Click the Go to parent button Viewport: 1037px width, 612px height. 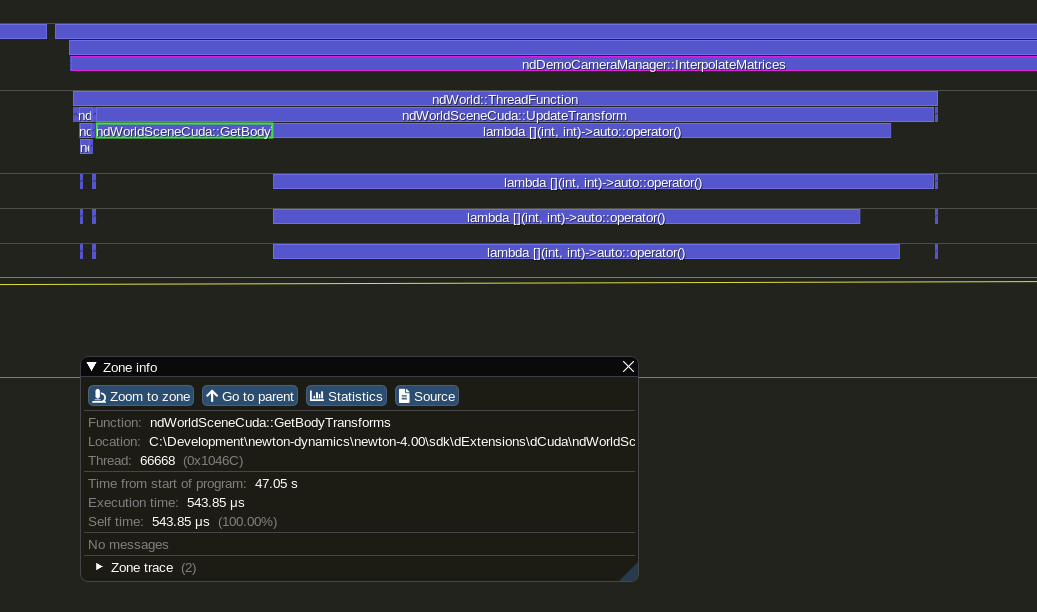[250, 396]
